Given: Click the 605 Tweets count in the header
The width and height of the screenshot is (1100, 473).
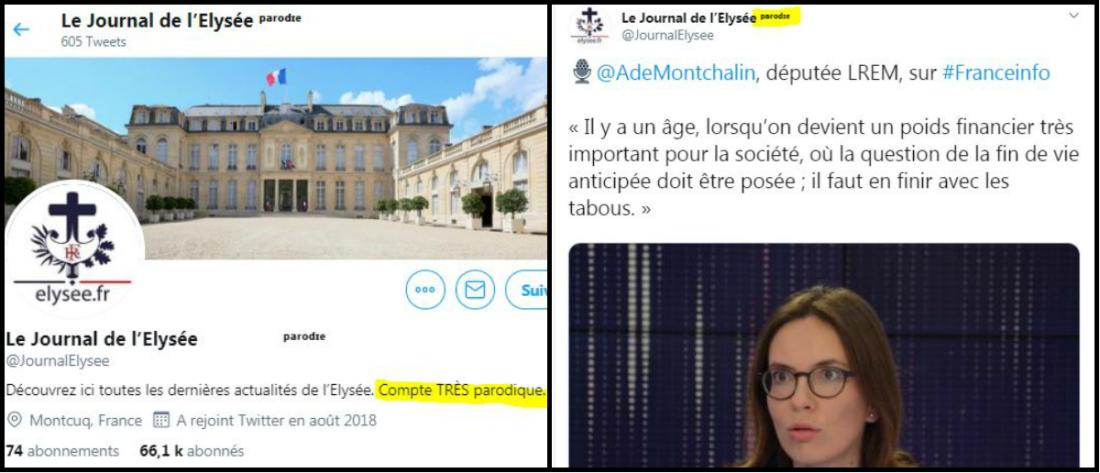Looking at the screenshot, I should point(93,41).
